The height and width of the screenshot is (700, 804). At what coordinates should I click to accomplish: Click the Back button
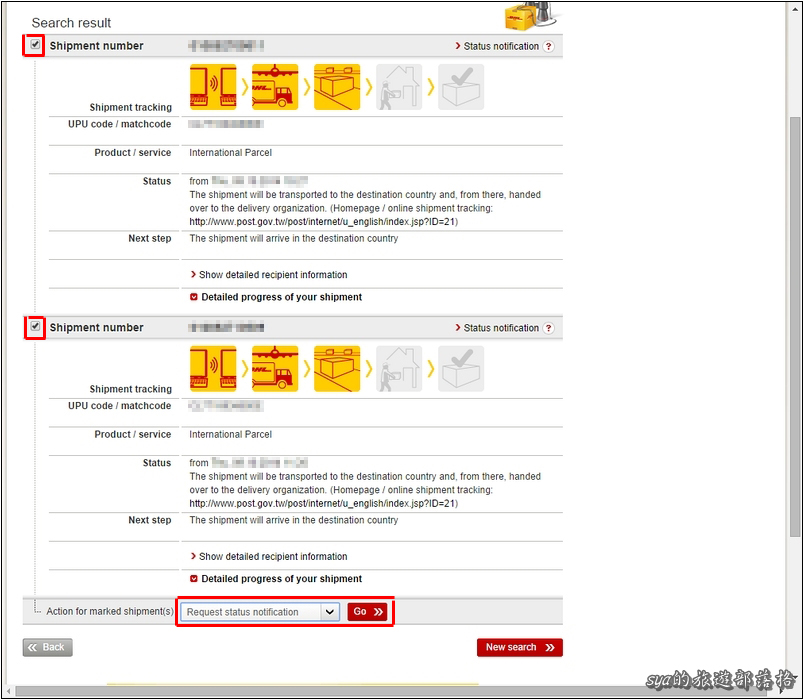(48, 647)
